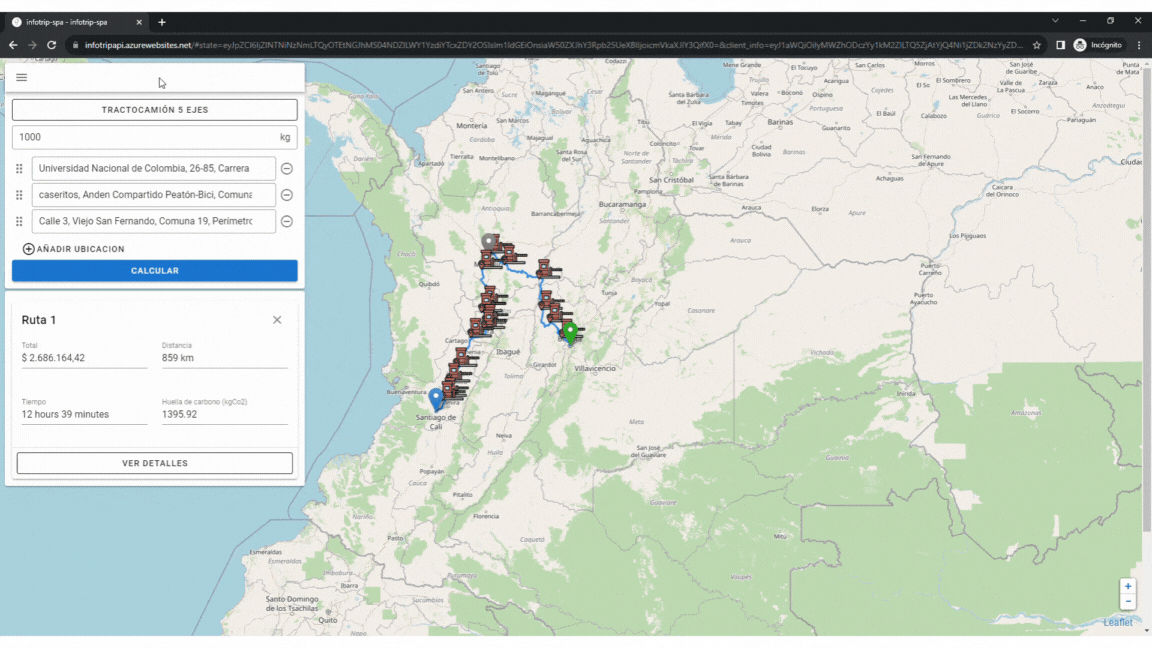Bookmark this page with the star icon
The image size is (1152, 648).
(1037, 45)
